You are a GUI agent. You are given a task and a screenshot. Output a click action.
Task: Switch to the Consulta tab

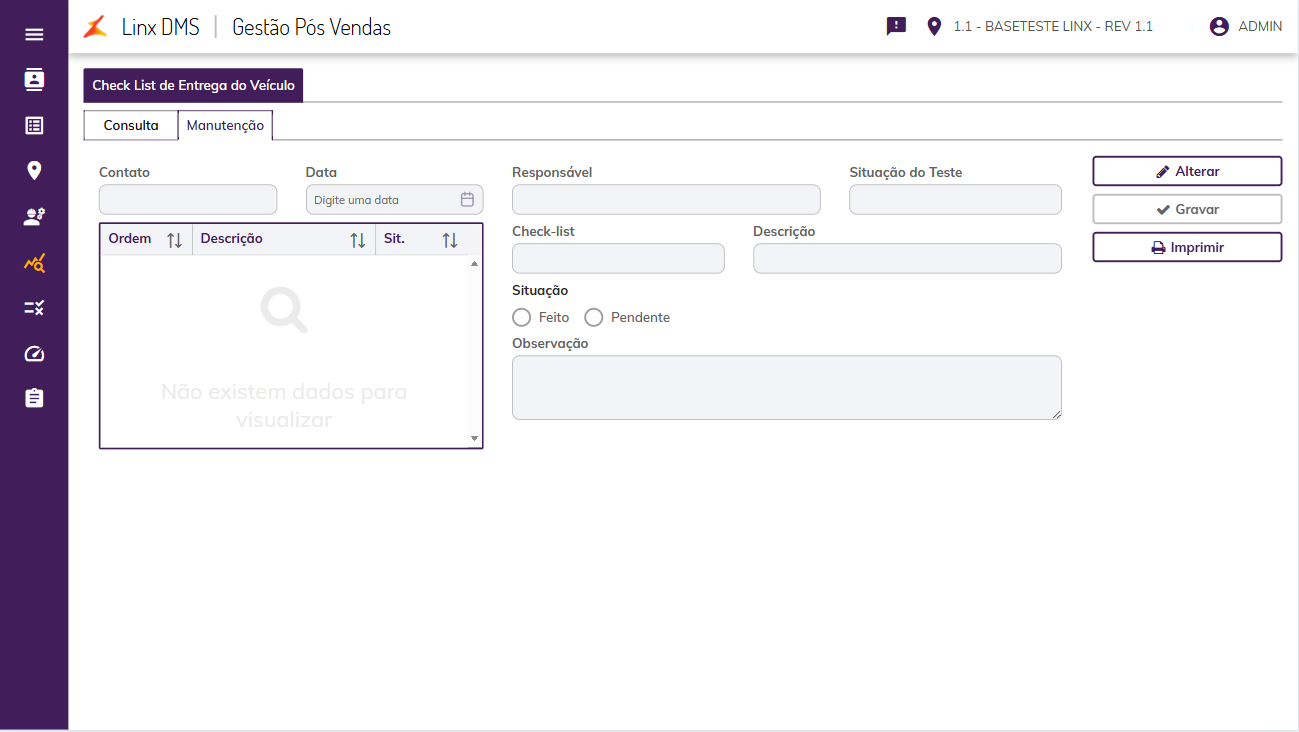point(131,126)
